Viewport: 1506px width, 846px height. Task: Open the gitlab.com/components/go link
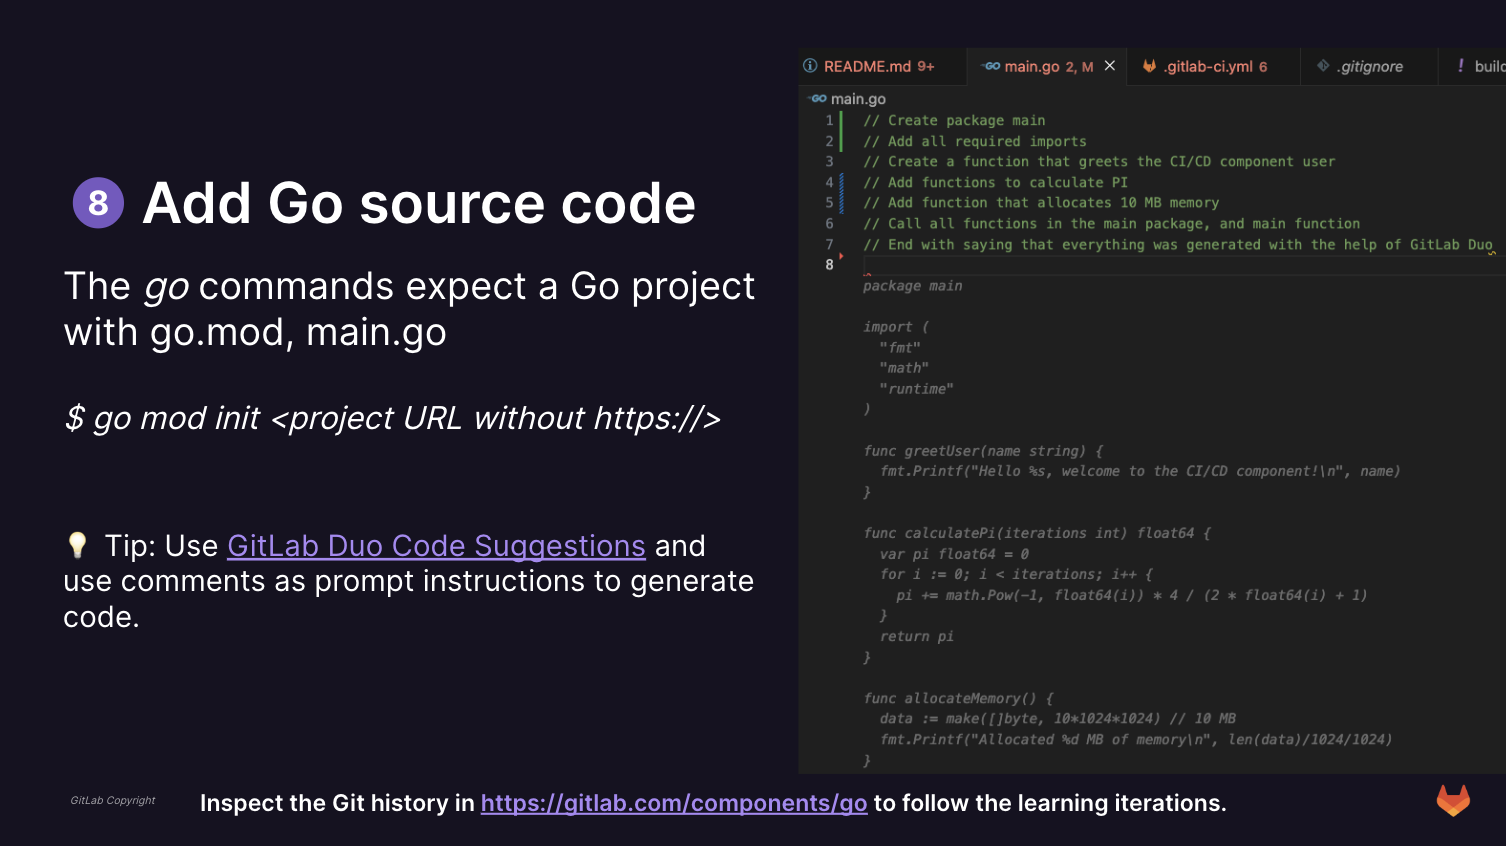pos(674,803)
